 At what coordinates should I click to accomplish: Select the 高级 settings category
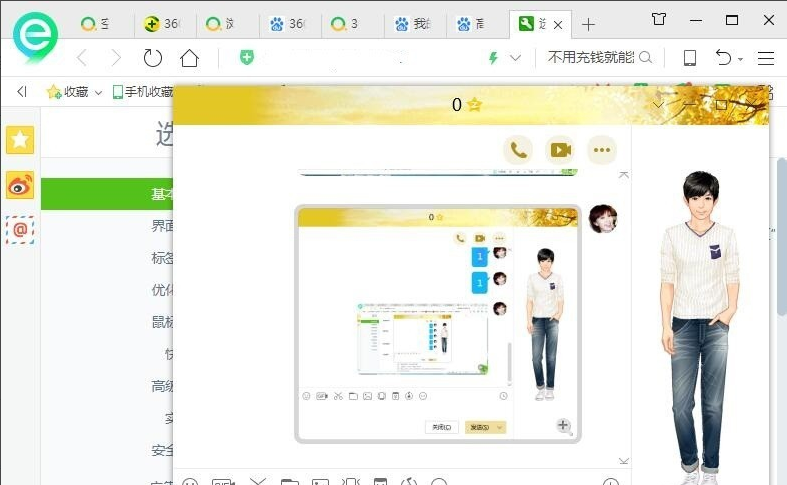[162, 386]
